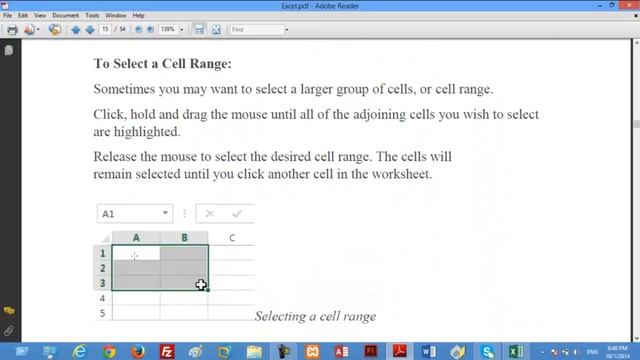
Task: Switch to Adobe Reader taskbar icon
Action: point(400,351)
